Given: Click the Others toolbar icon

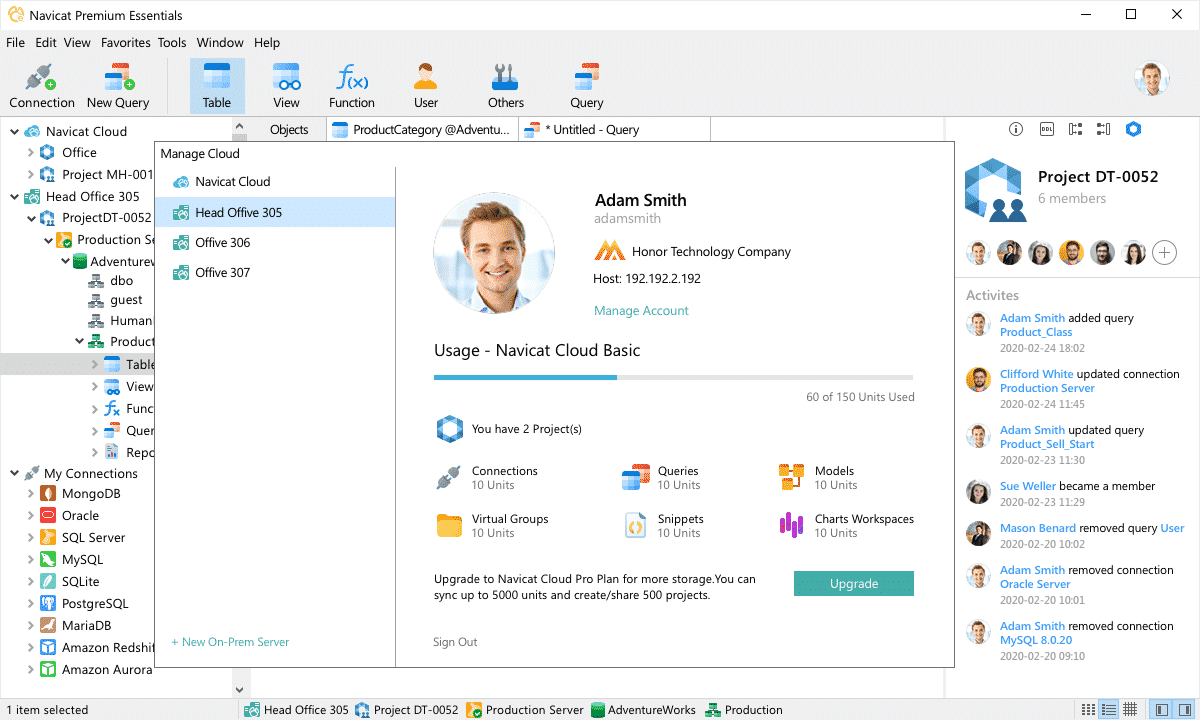Looking at the screenshot, I should 505,86.
